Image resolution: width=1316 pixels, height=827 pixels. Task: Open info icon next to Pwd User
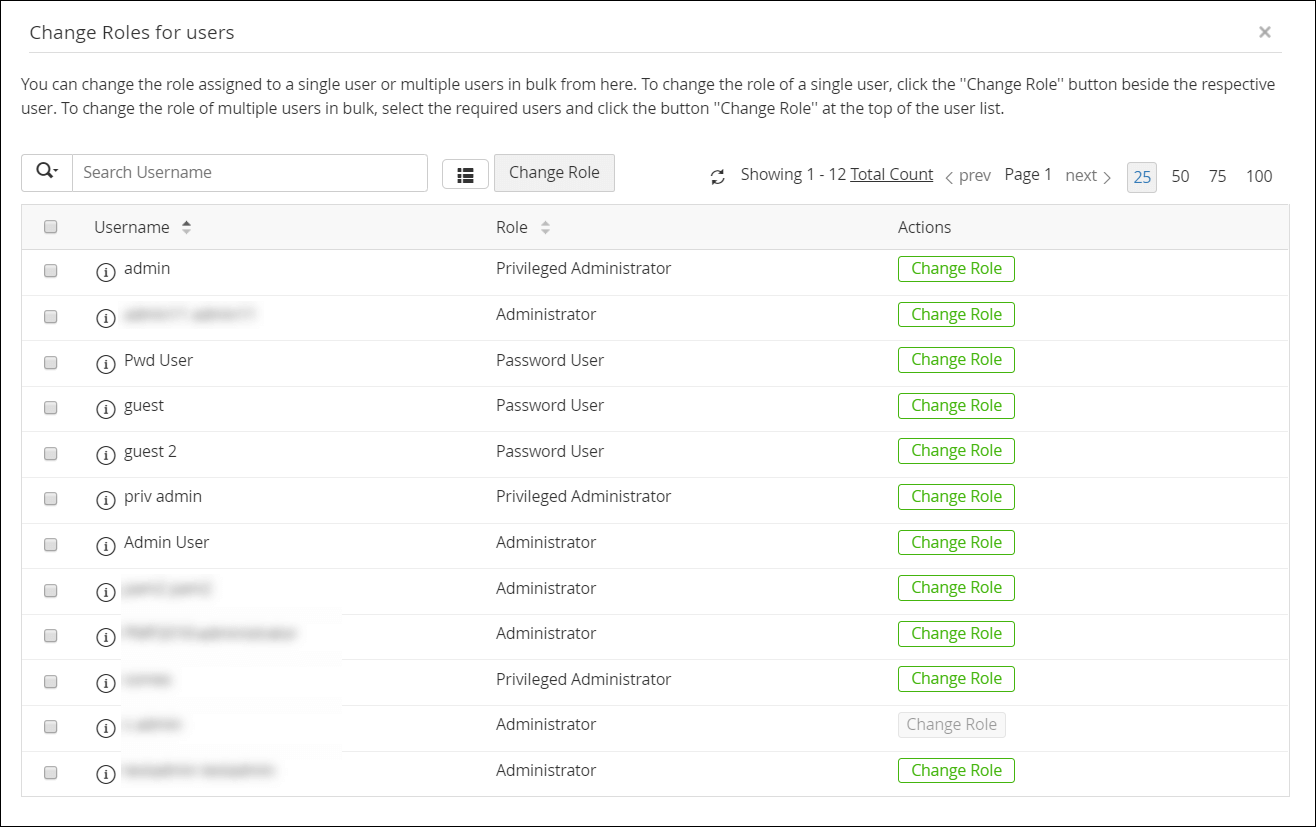click(x=105, y=363)
